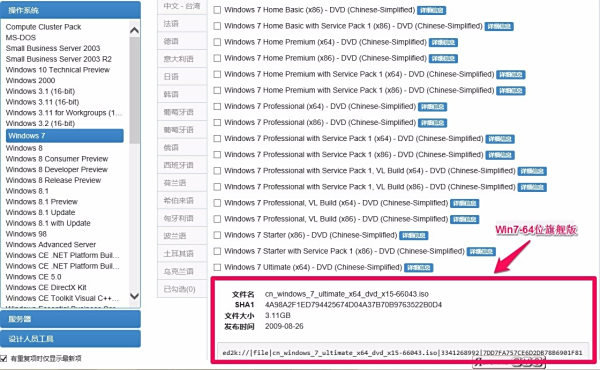Show details for Professional VL Build (x64)
Viewport: 600px width, 370px height.
point(465,203)
